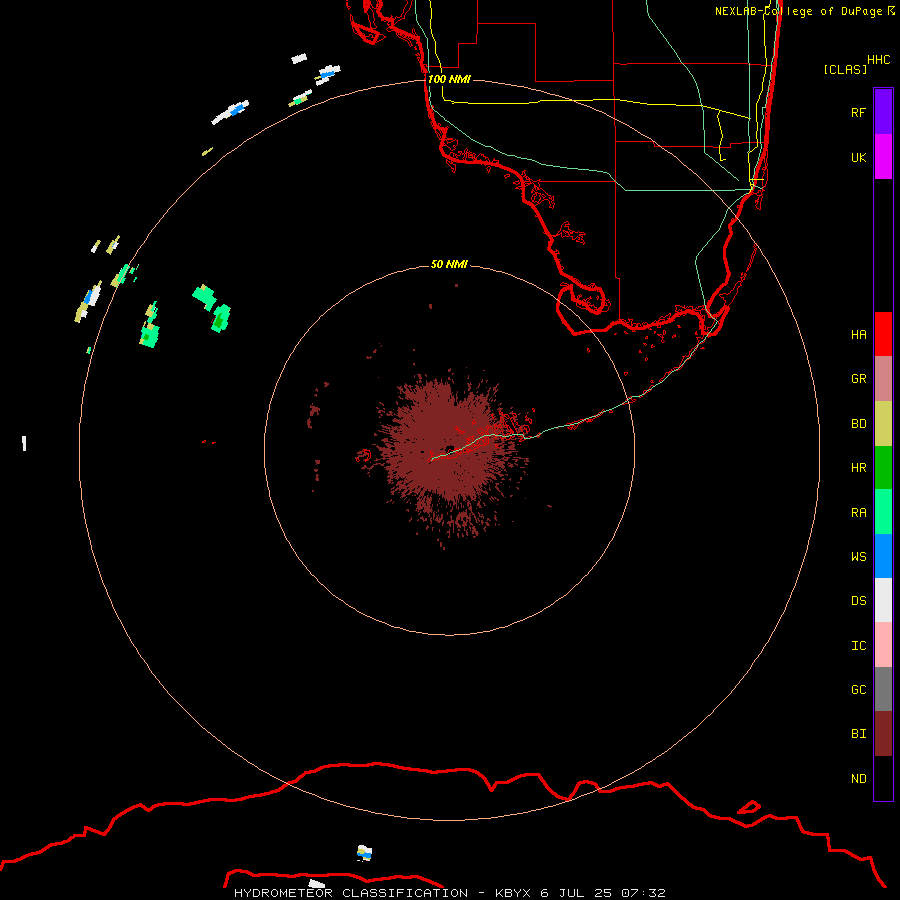900x900 pixels.
Task: Click the [CLAS] legend header
Action: (x=844, y=69)
